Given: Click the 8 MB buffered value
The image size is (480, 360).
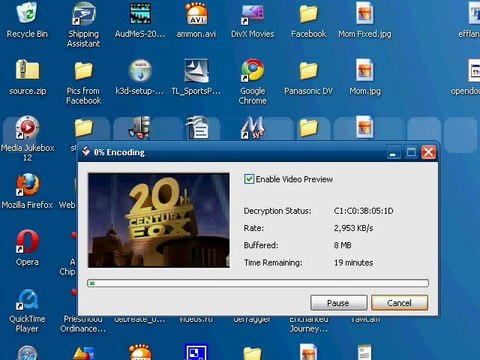Looking at the screenshot, I should tap(343, 245).
